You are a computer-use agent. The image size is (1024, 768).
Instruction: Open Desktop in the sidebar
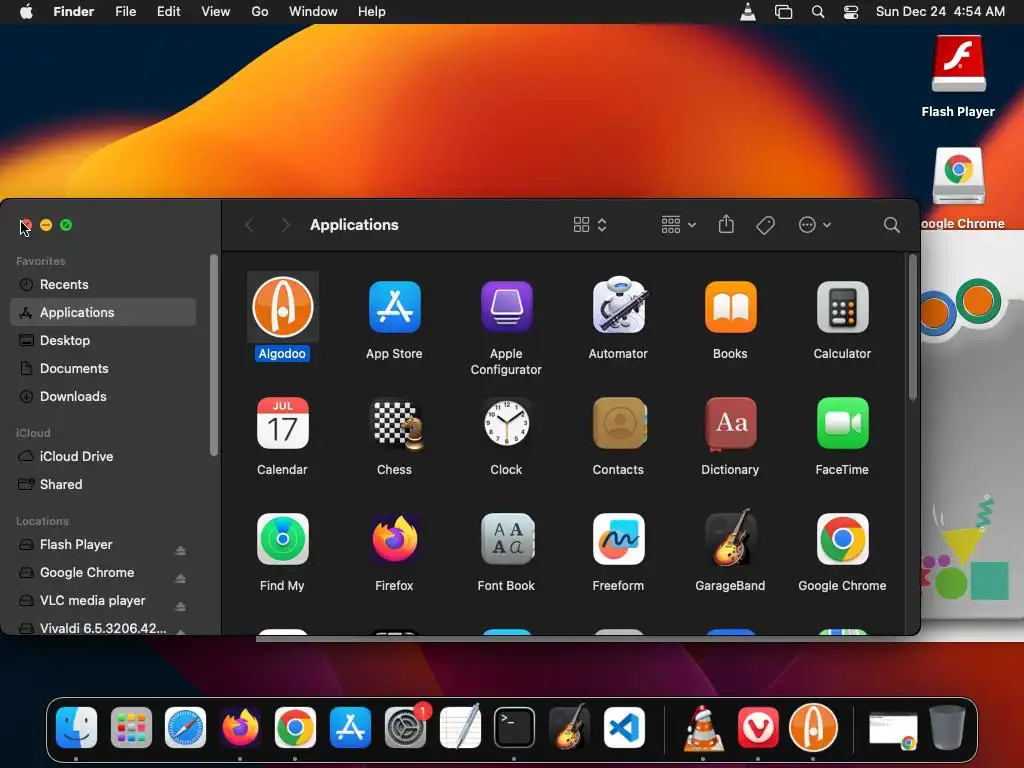pyautogui.click(x=103, y=340)
